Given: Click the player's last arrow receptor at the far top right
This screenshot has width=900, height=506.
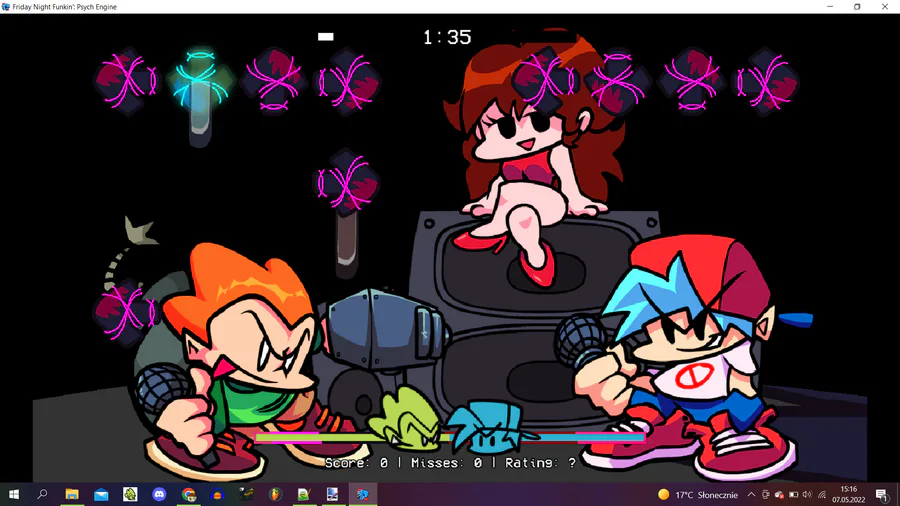Looking at the screenshot, I should 767,81.
